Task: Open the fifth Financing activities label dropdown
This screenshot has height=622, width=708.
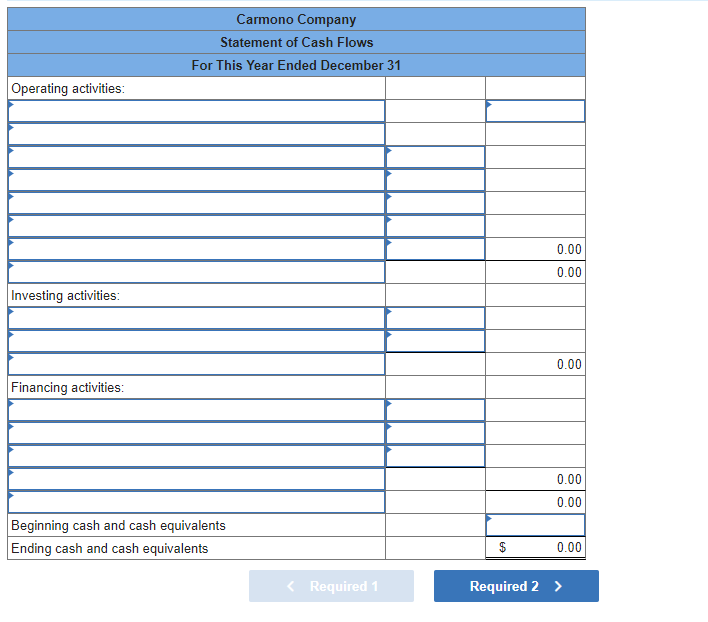Action: [196, 502]
